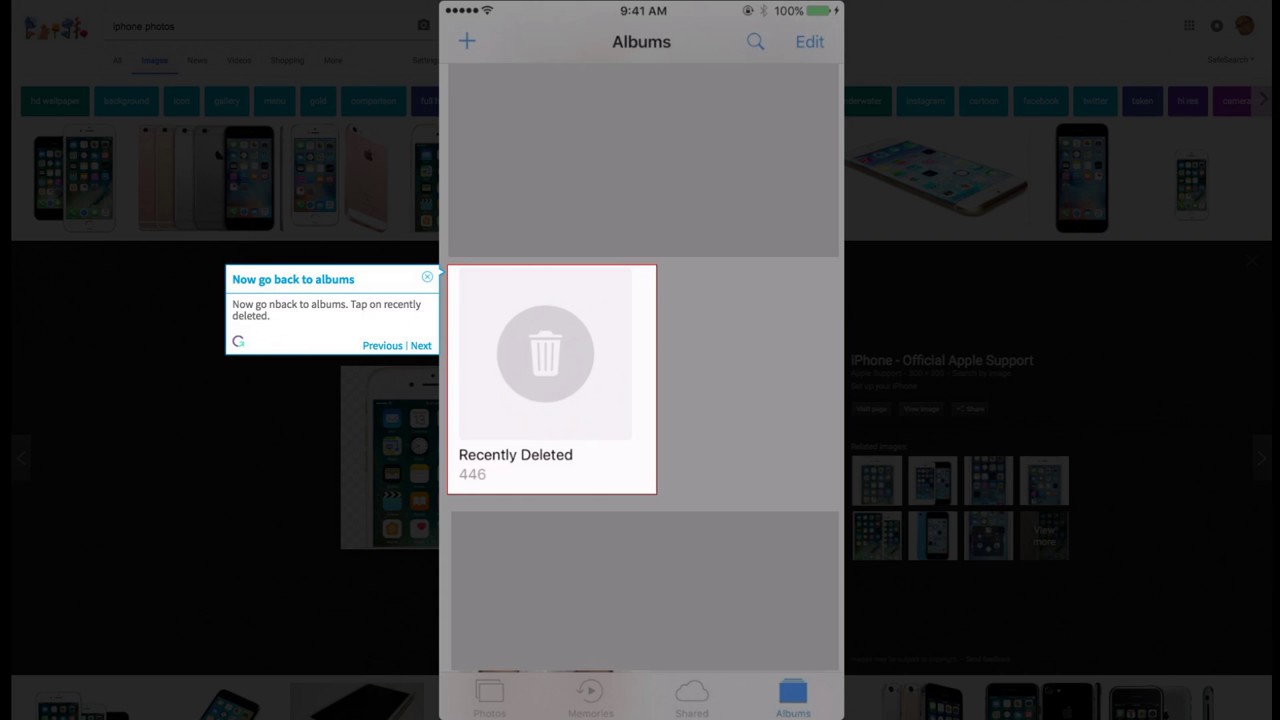This screenshot has height=720, width=1280.
Task: Open the 'View more' related images tile
Action: 1044,536
